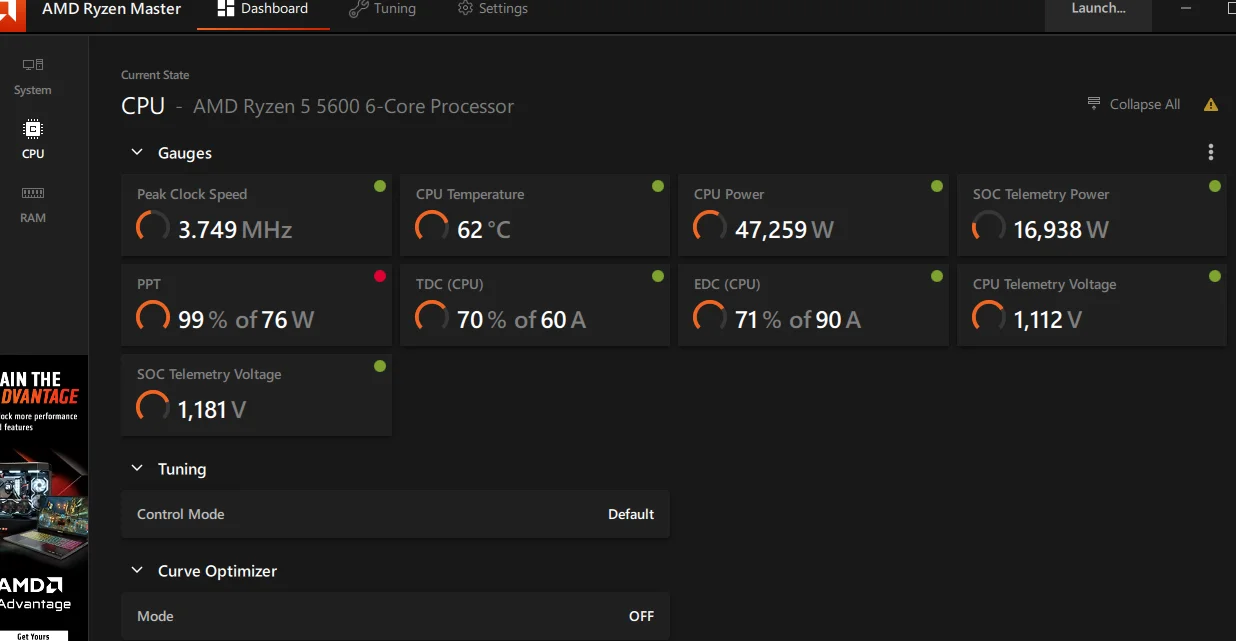Collapse the Gauges section

(x=137, y=153)
